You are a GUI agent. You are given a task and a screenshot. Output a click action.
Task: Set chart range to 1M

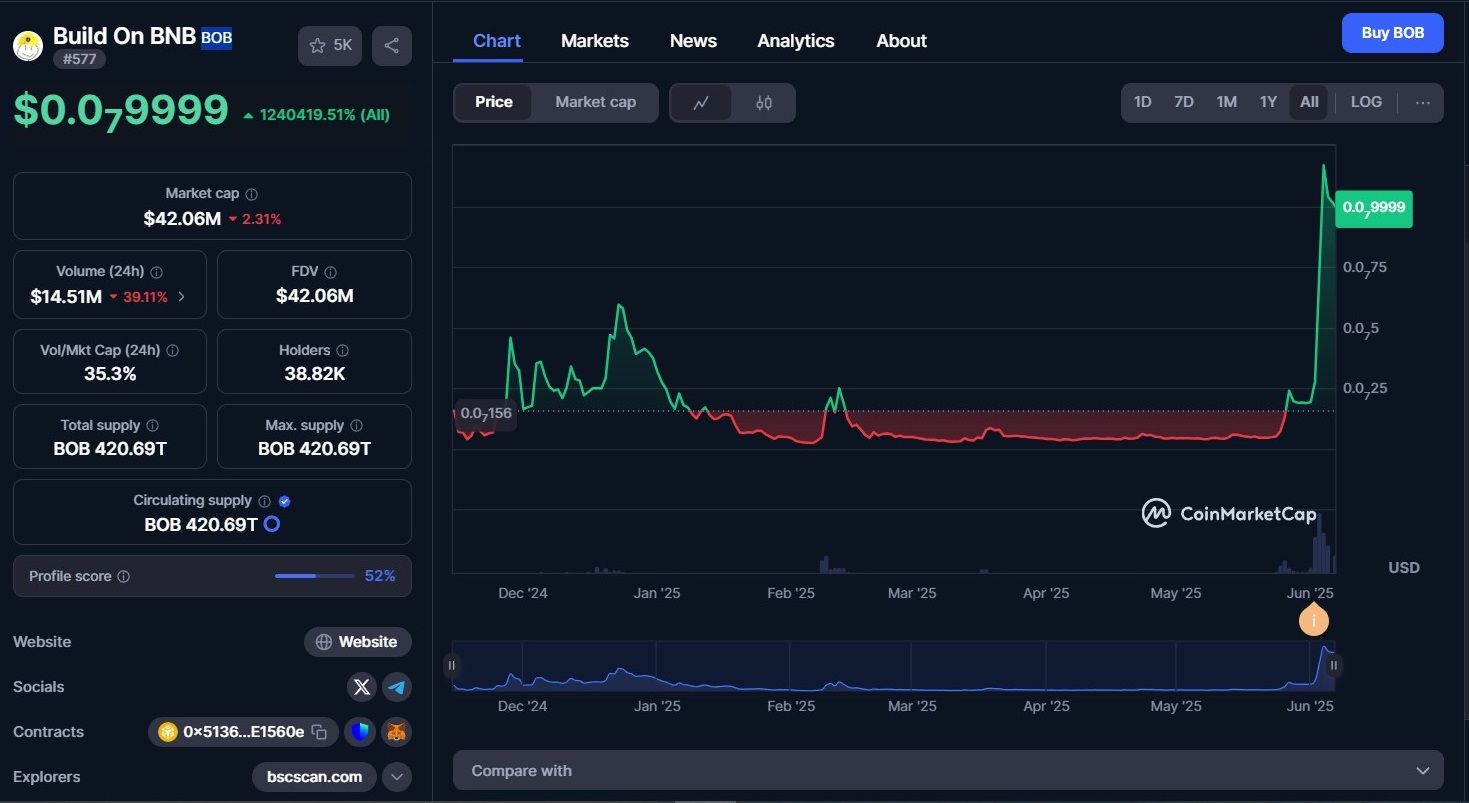(x=1227, y=102)
